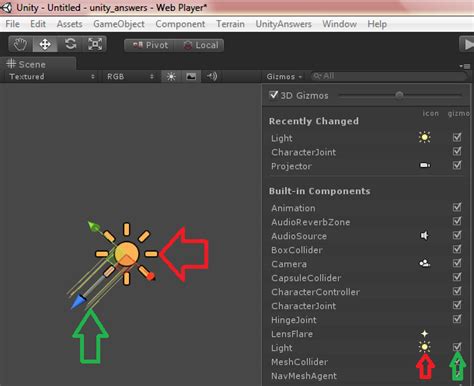Toggle the AudioSource gizmo checkbox
The height and width of the screenshot is (386, 474).
[x=457, y=235]
